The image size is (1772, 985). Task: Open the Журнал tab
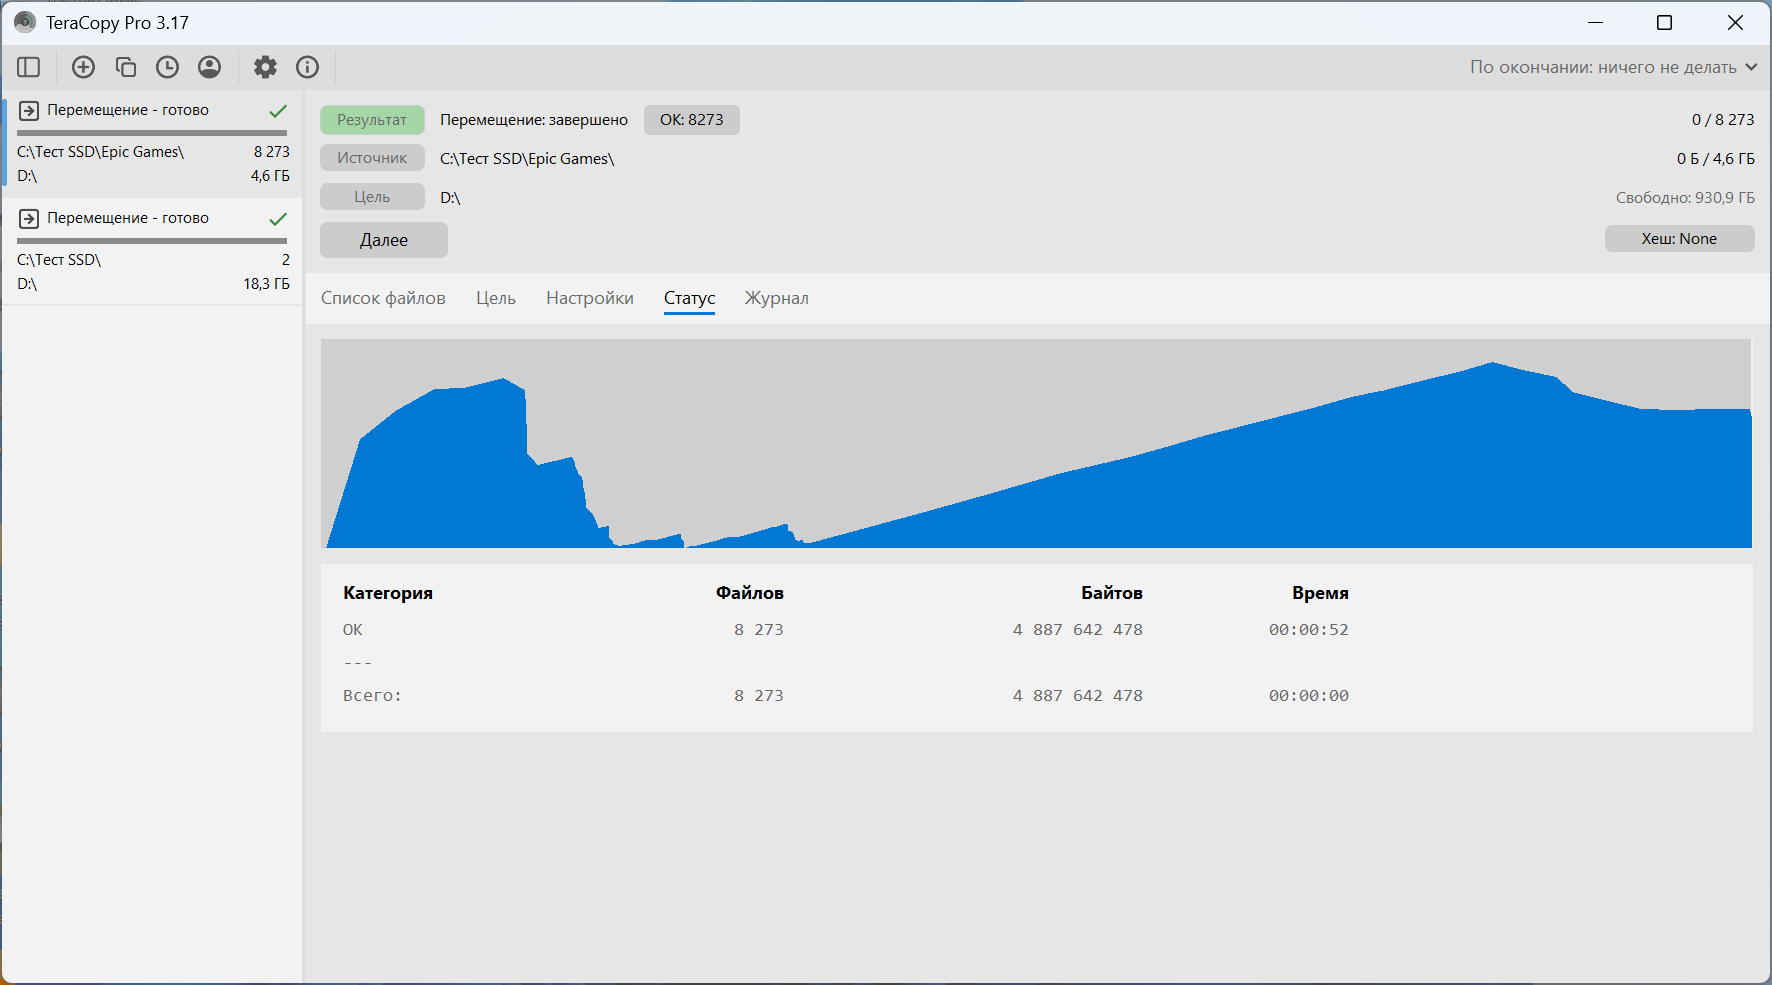[x=777, y=298]
